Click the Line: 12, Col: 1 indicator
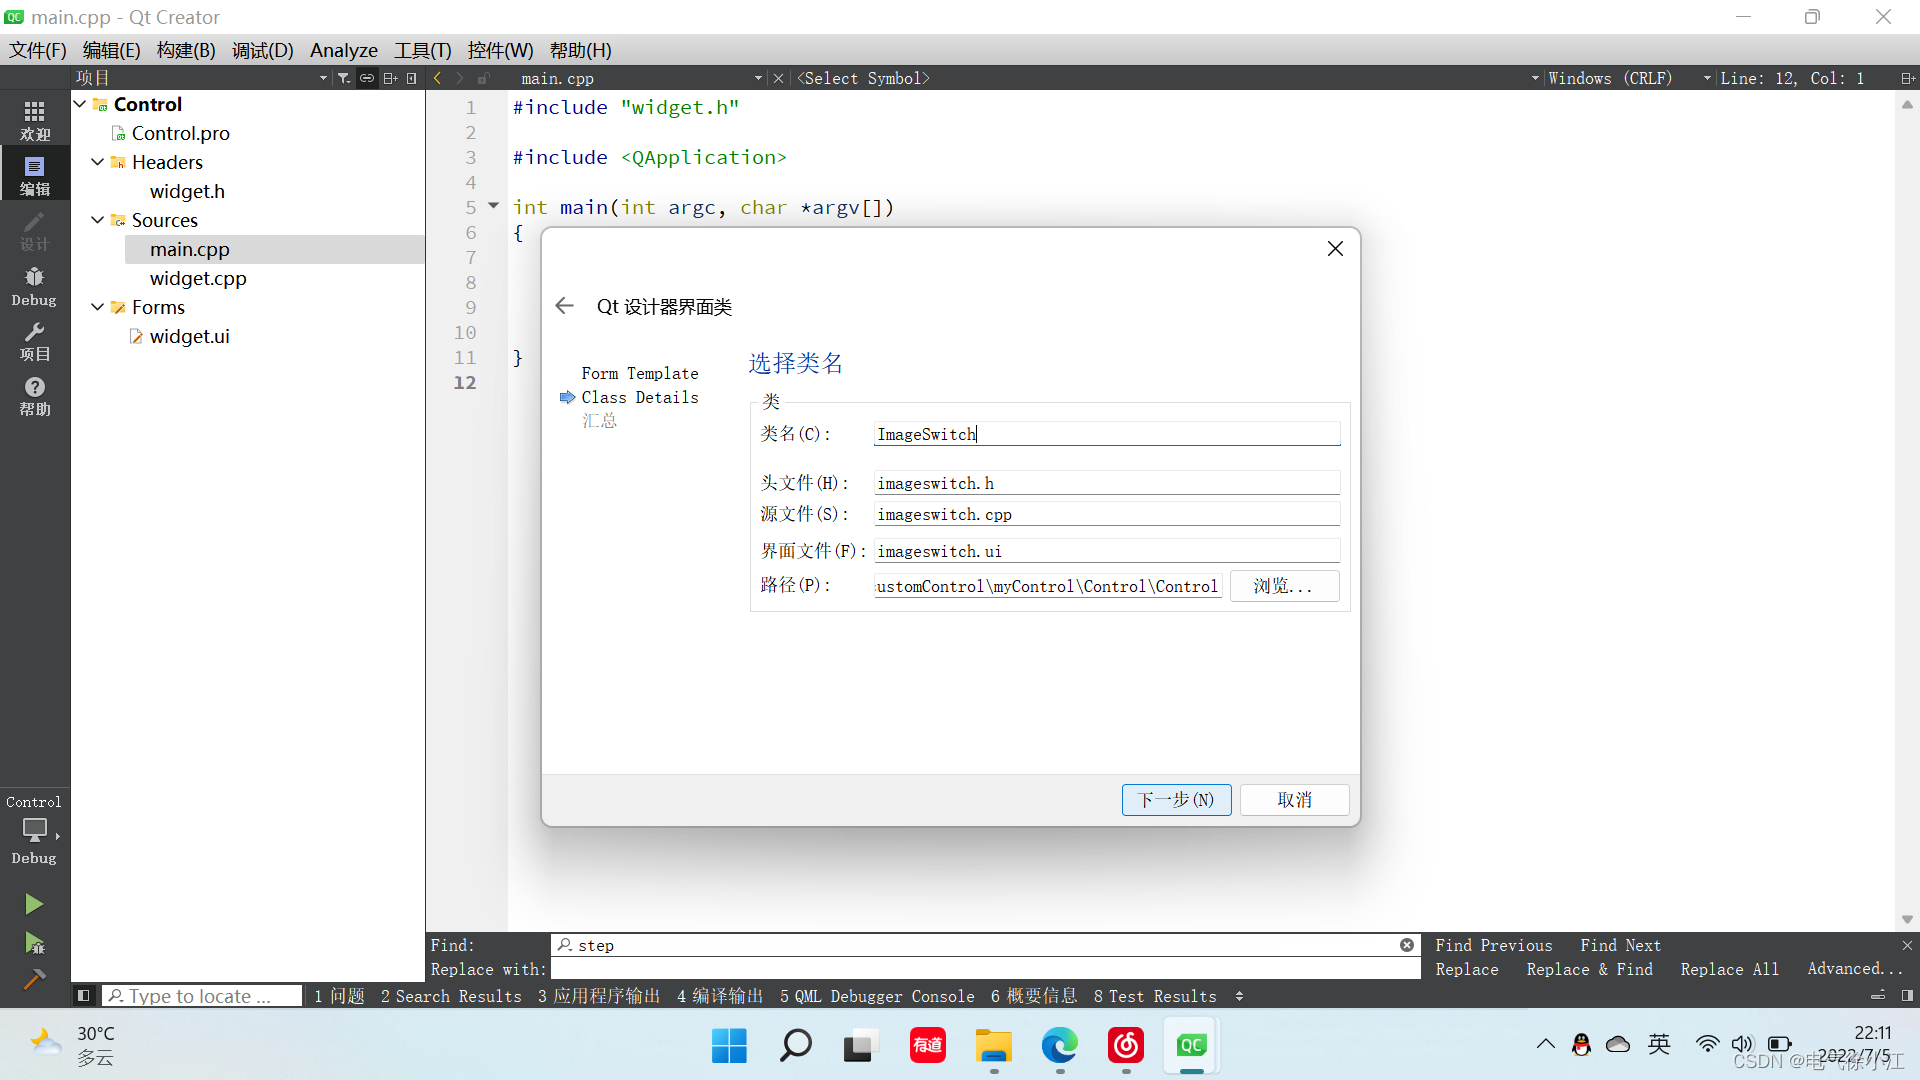 1792,78
